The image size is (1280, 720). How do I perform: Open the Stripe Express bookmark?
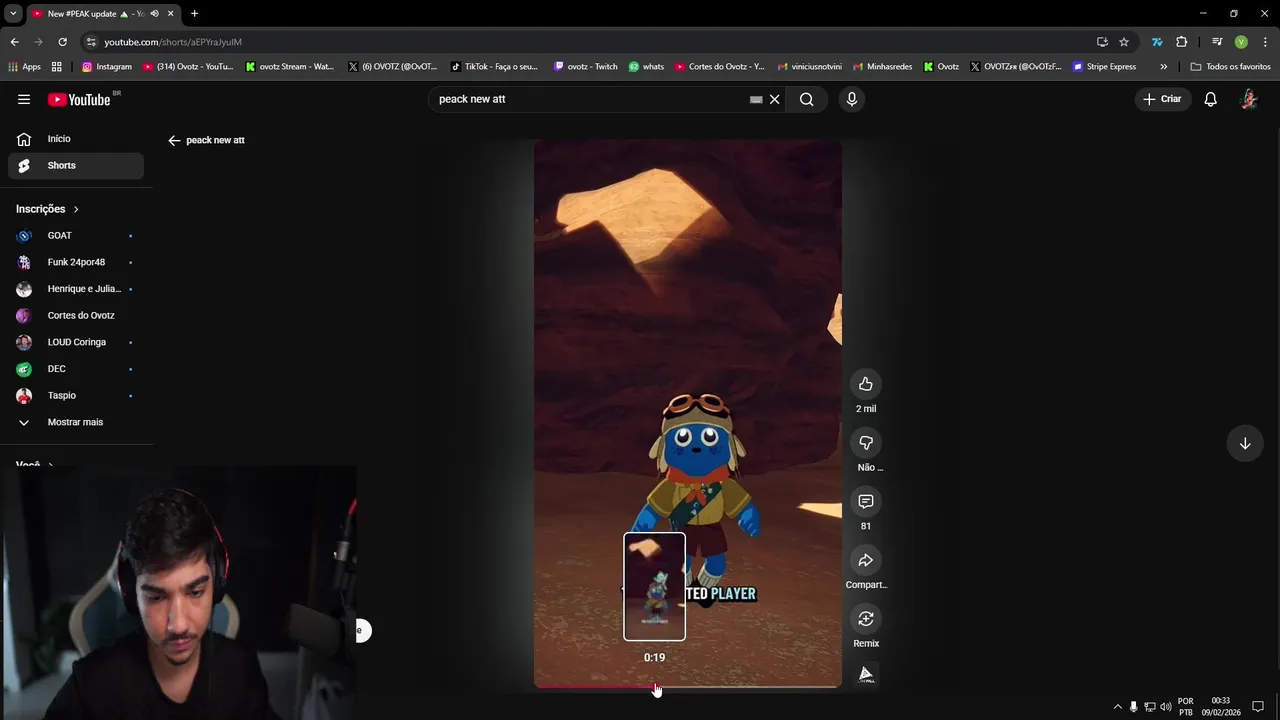pos(1105,67)
